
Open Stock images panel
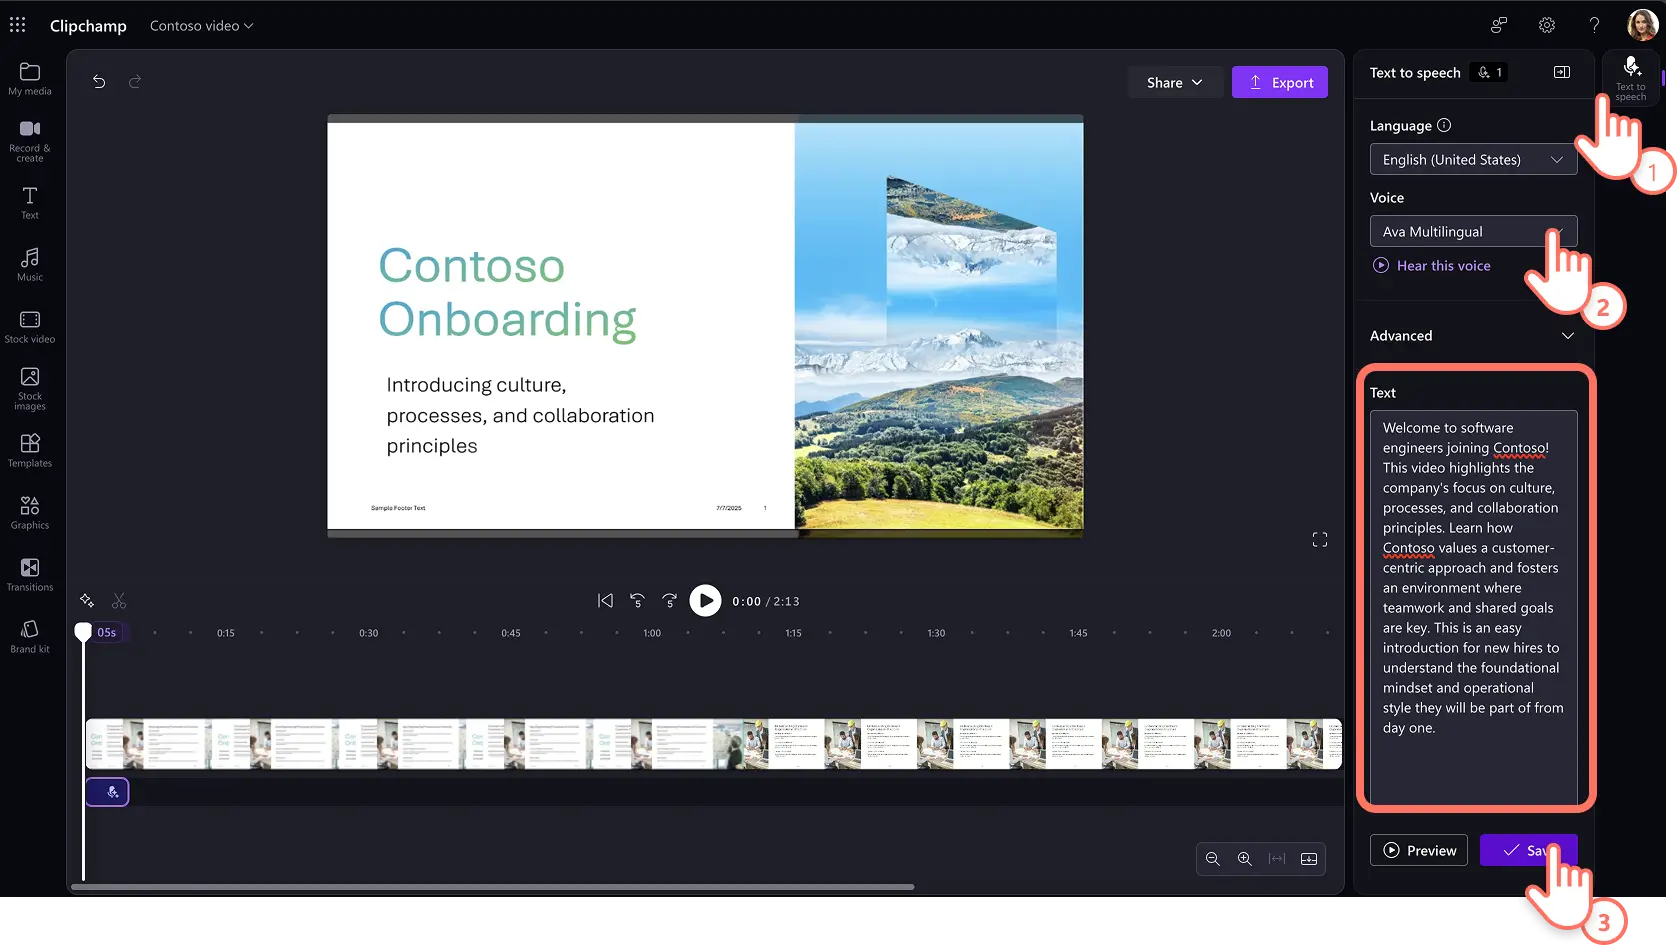pos(30,389)
